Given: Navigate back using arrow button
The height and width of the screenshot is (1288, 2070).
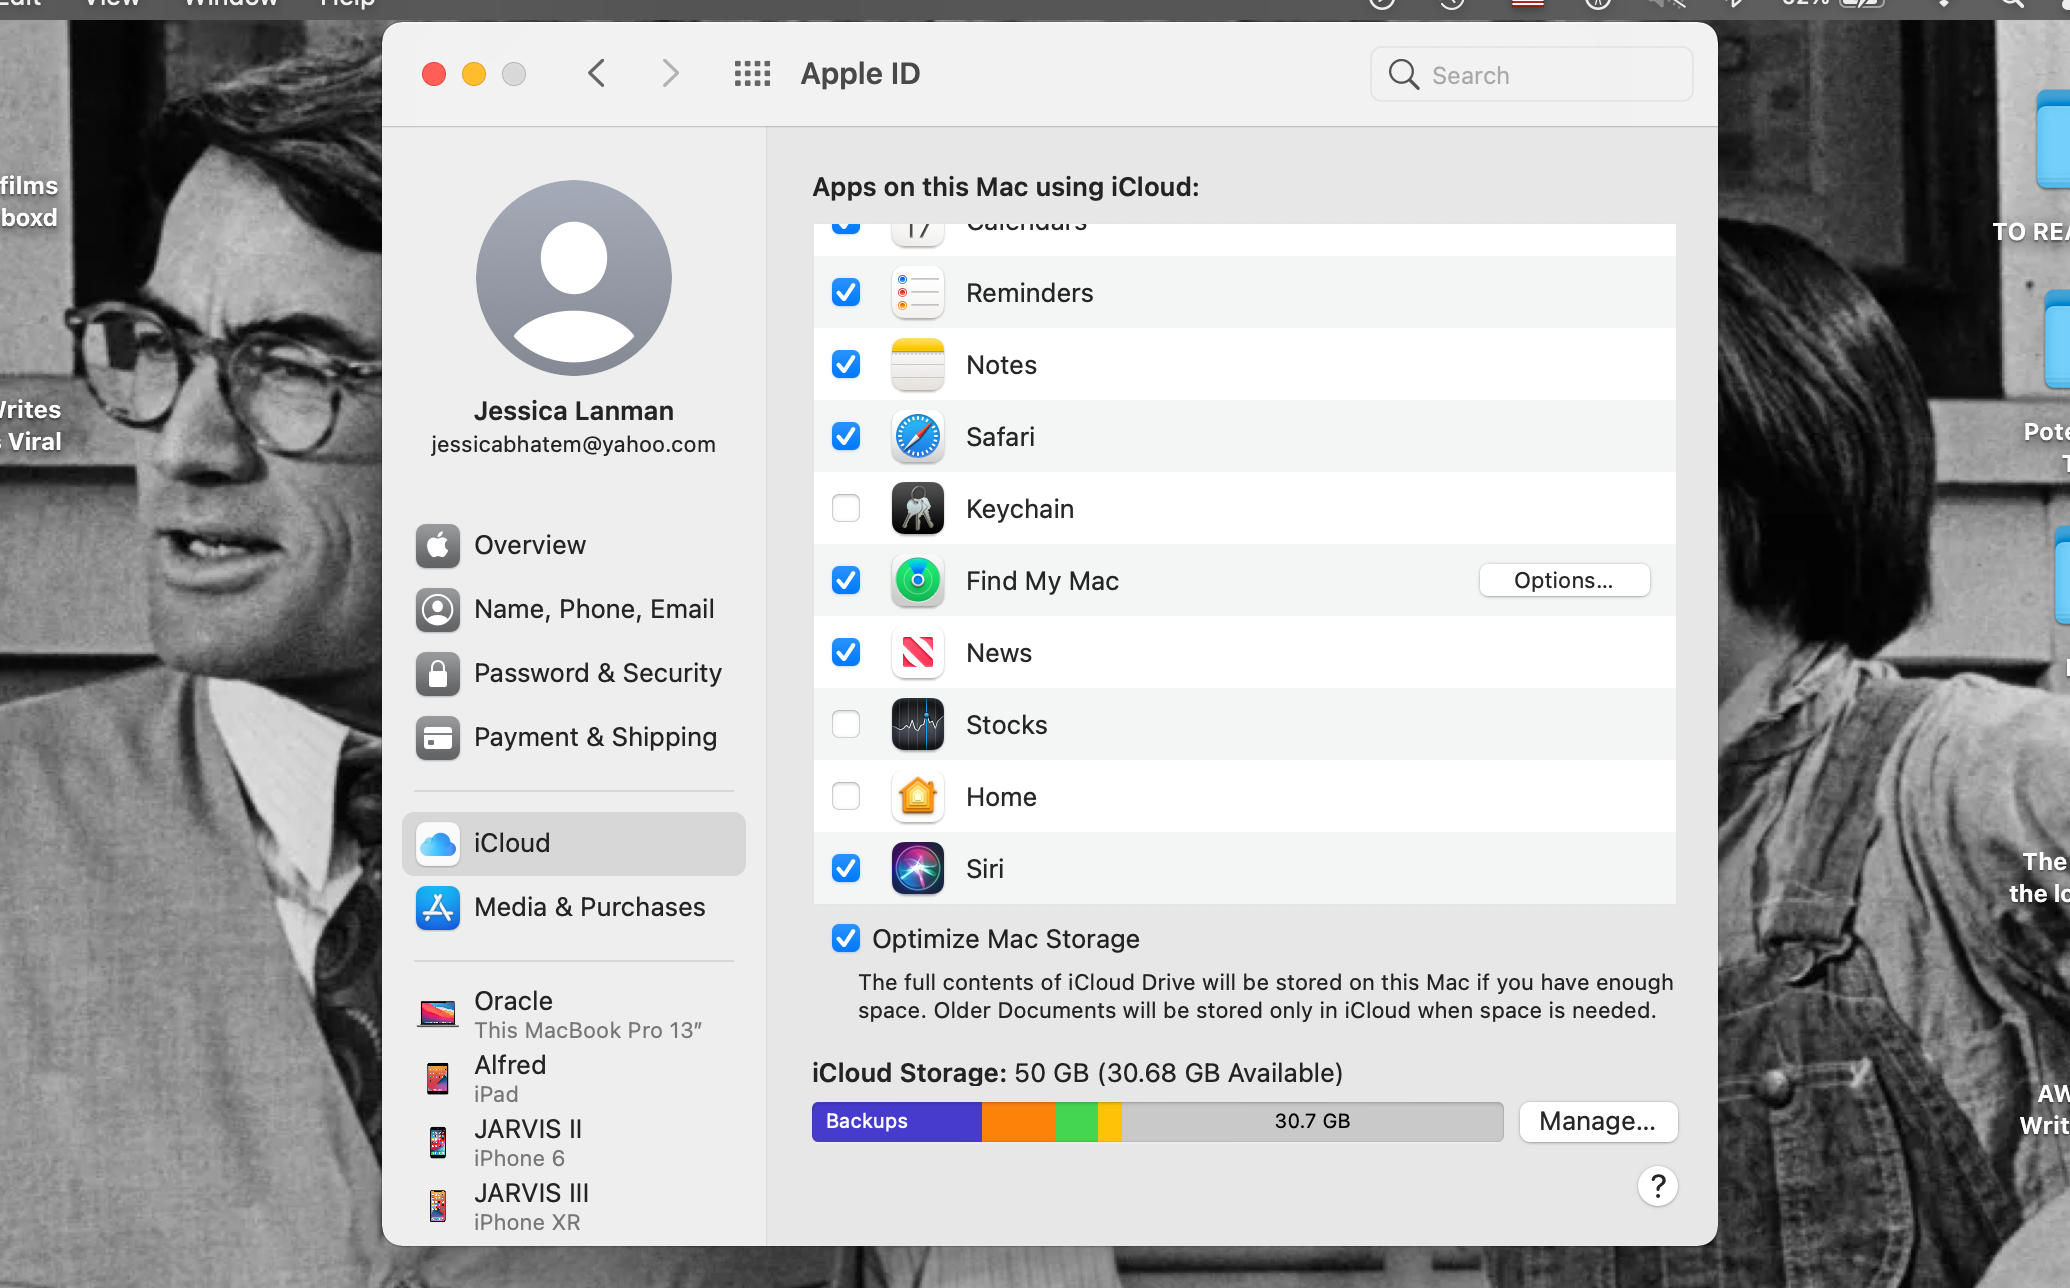Looking at the screenshot, I should coord(597,73).
